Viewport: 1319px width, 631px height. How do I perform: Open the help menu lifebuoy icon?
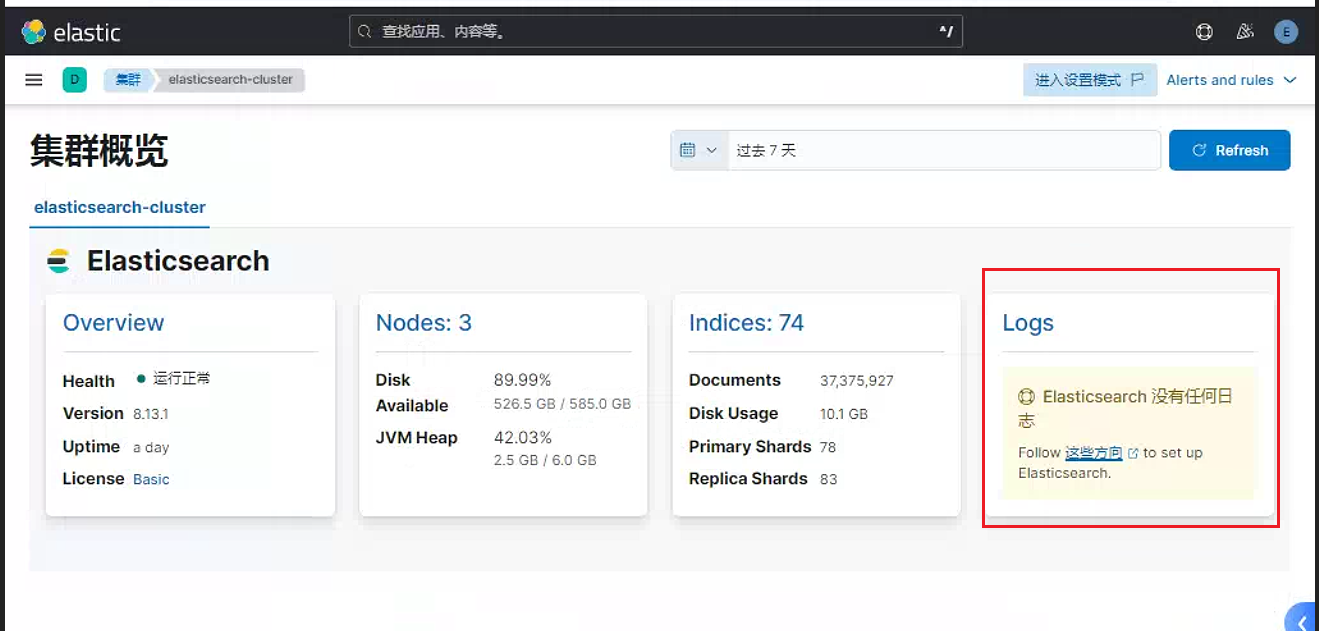coord(1204,32)
